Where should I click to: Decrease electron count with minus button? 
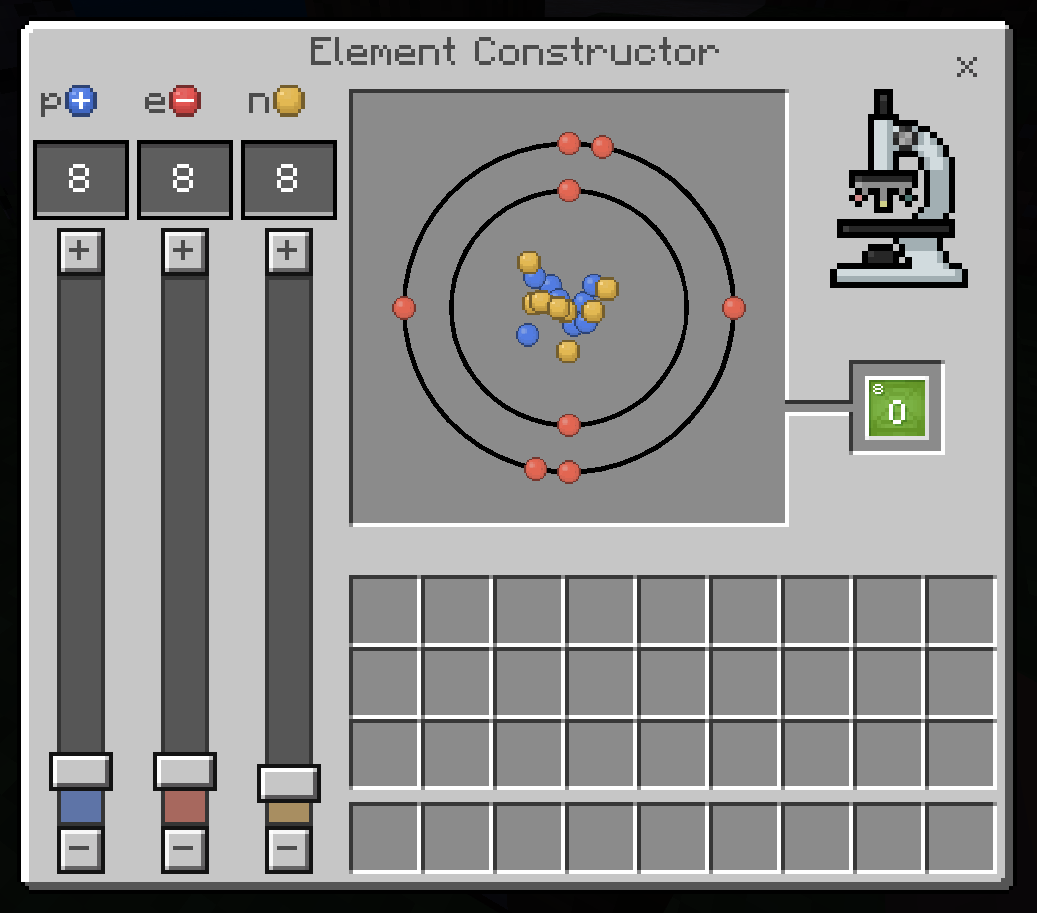185,850
